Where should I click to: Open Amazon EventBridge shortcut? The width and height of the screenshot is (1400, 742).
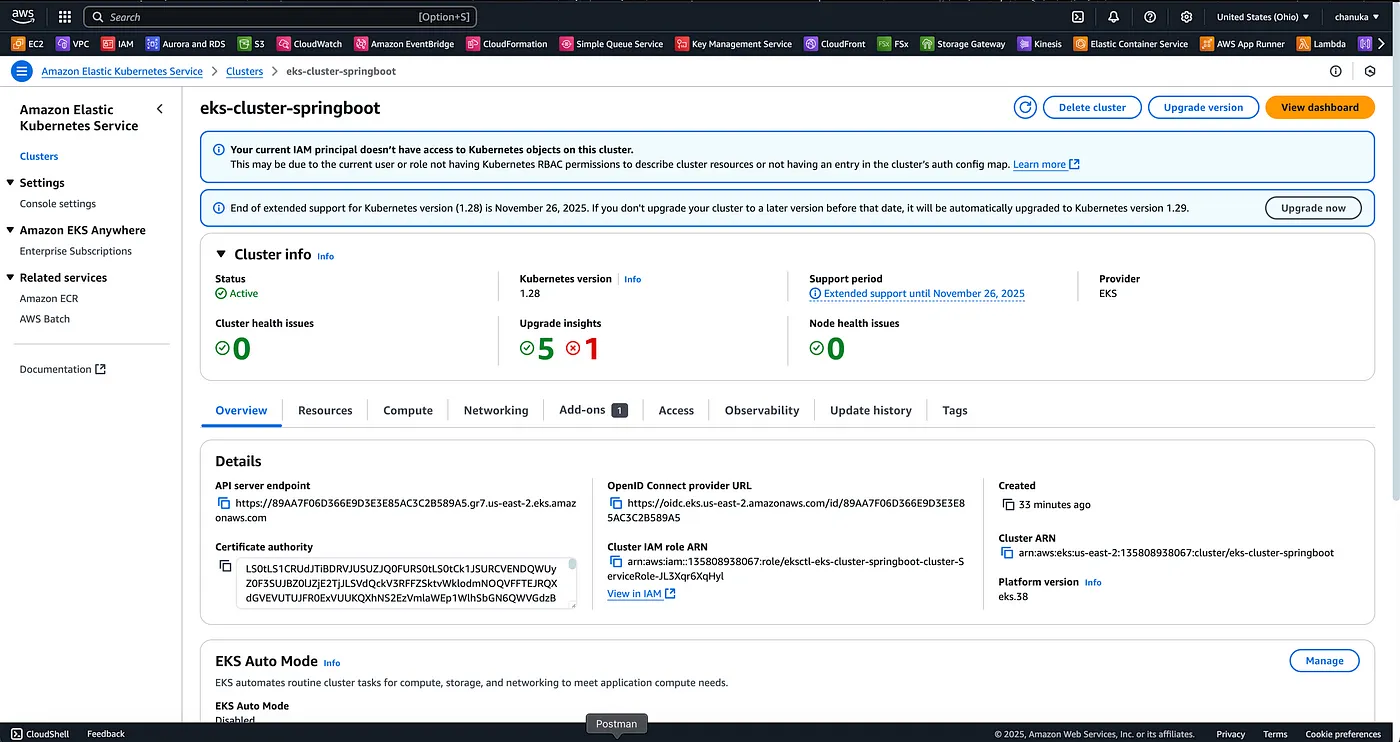pyautogui.click(x=403, y=44)
